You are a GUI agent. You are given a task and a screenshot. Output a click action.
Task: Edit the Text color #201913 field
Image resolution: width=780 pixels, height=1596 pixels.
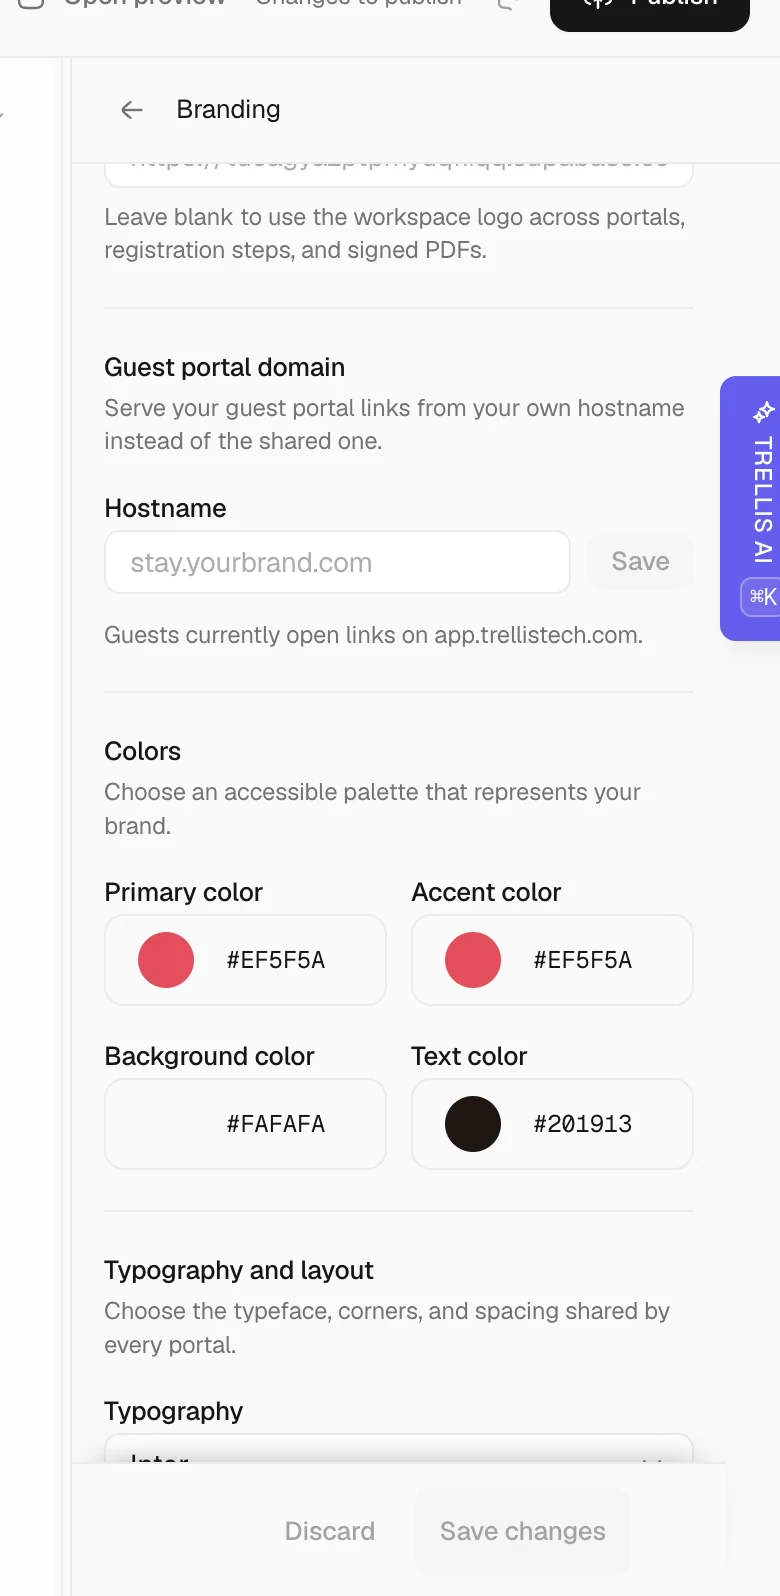(x=552, y=1124)
